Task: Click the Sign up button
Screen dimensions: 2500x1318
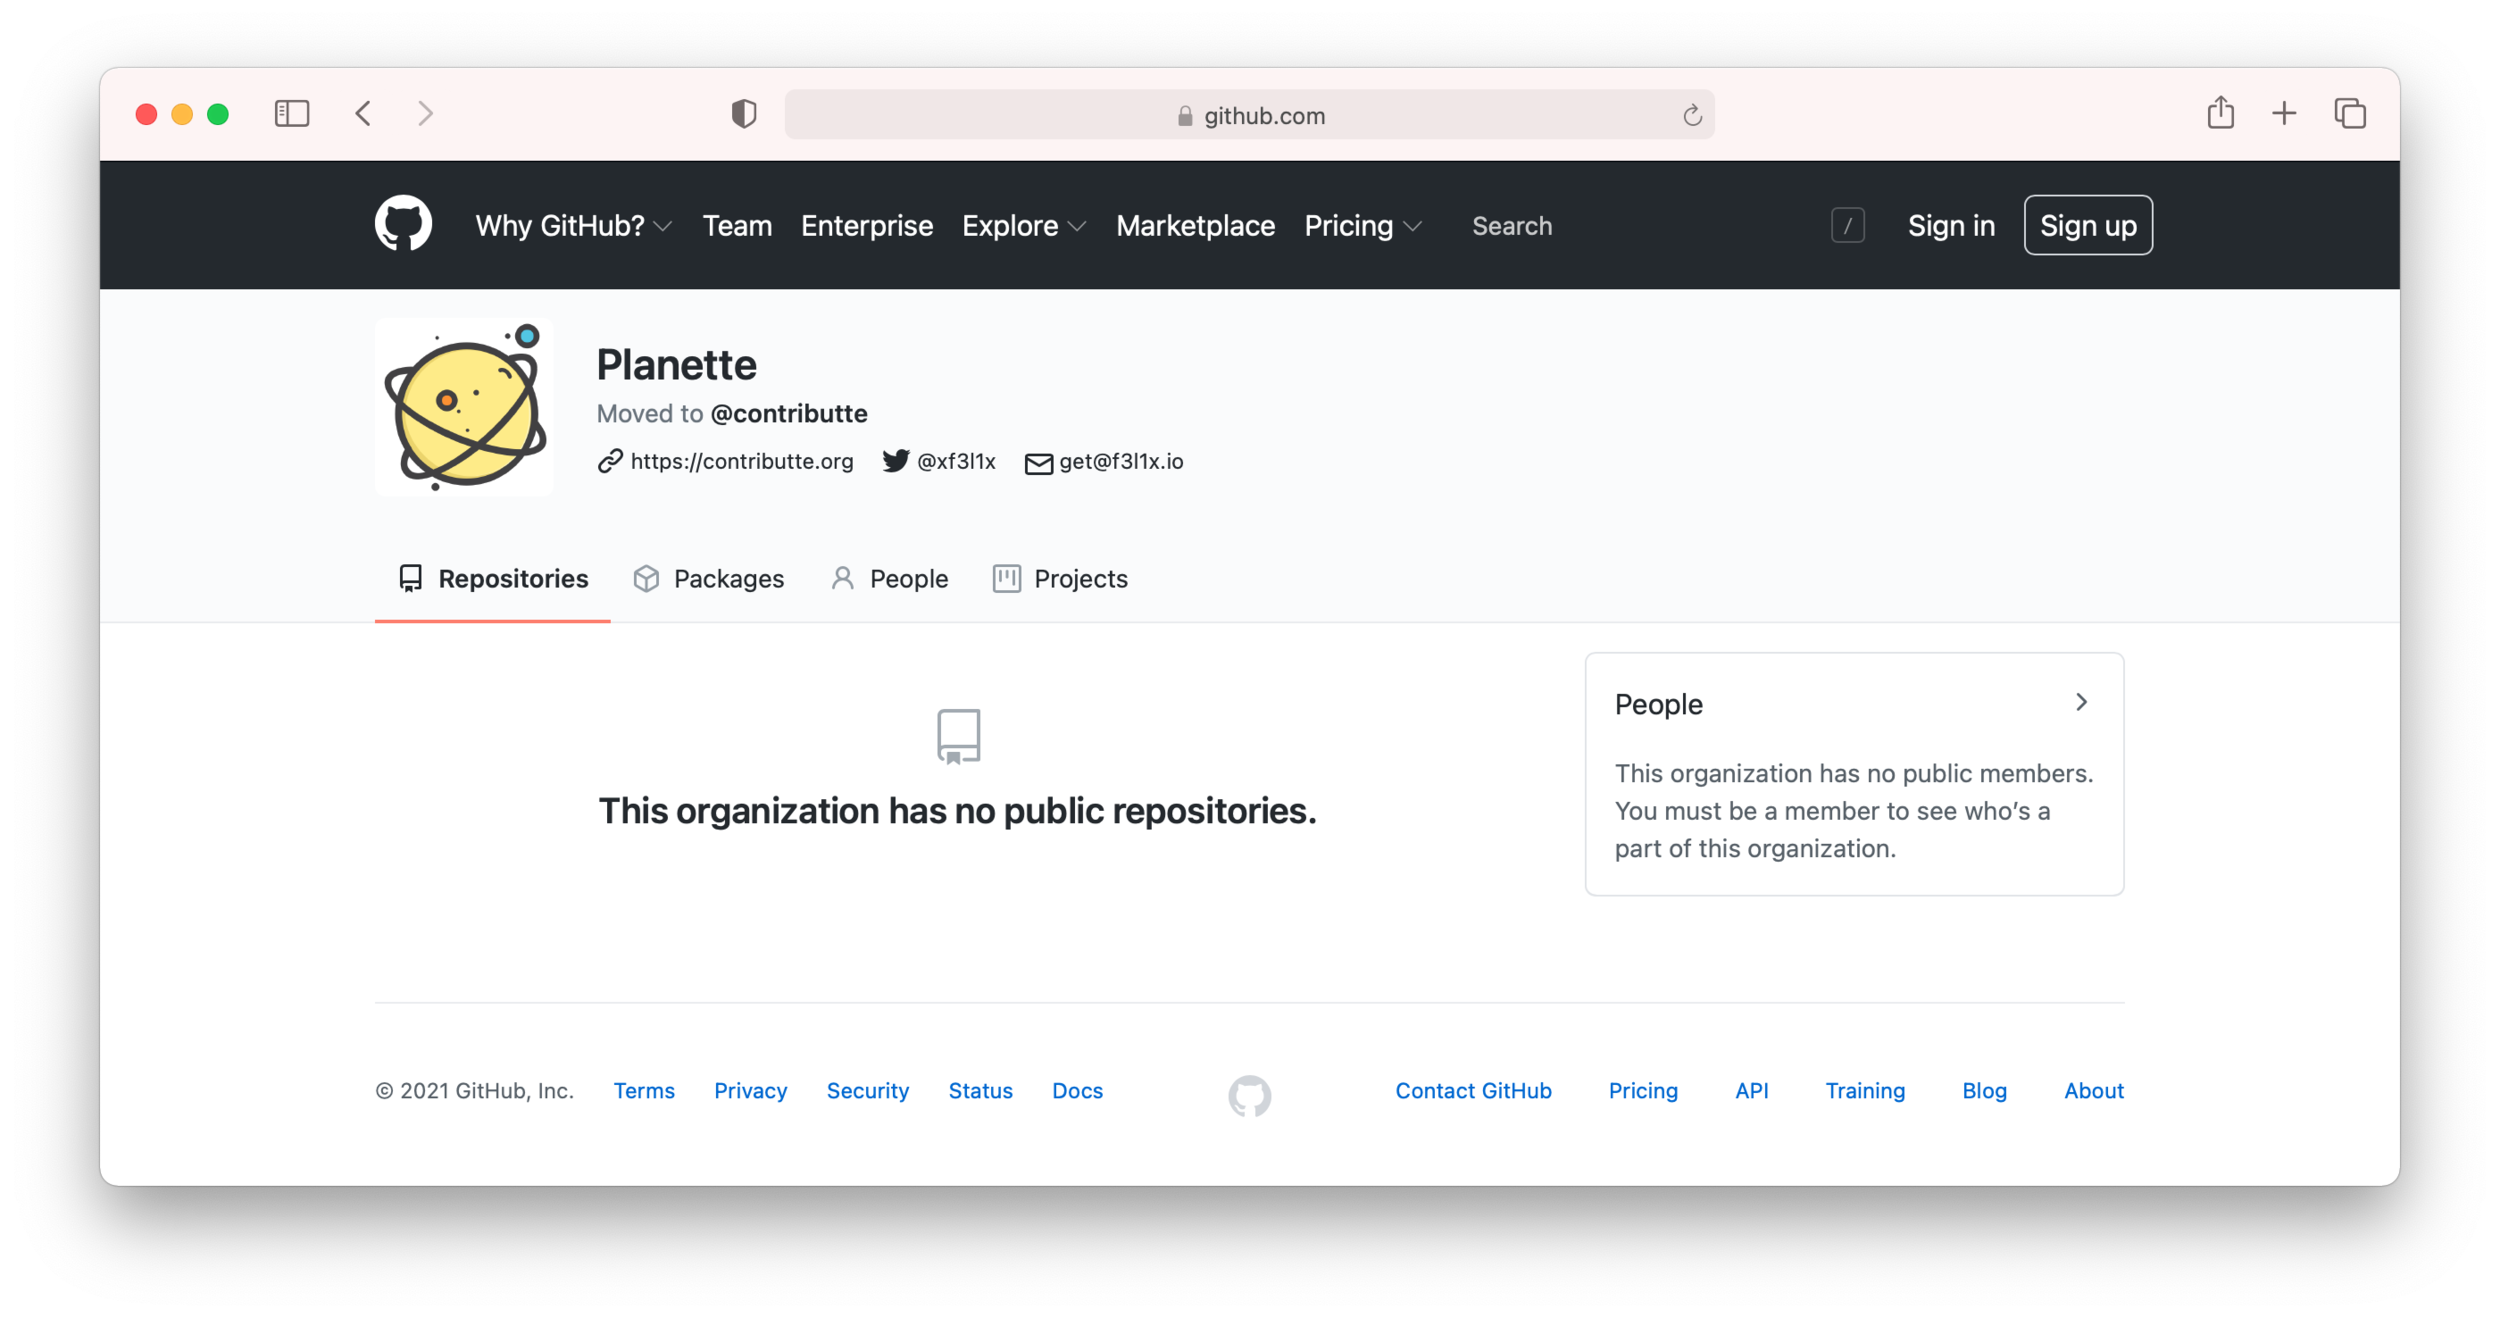Action: click(2087, 226)
